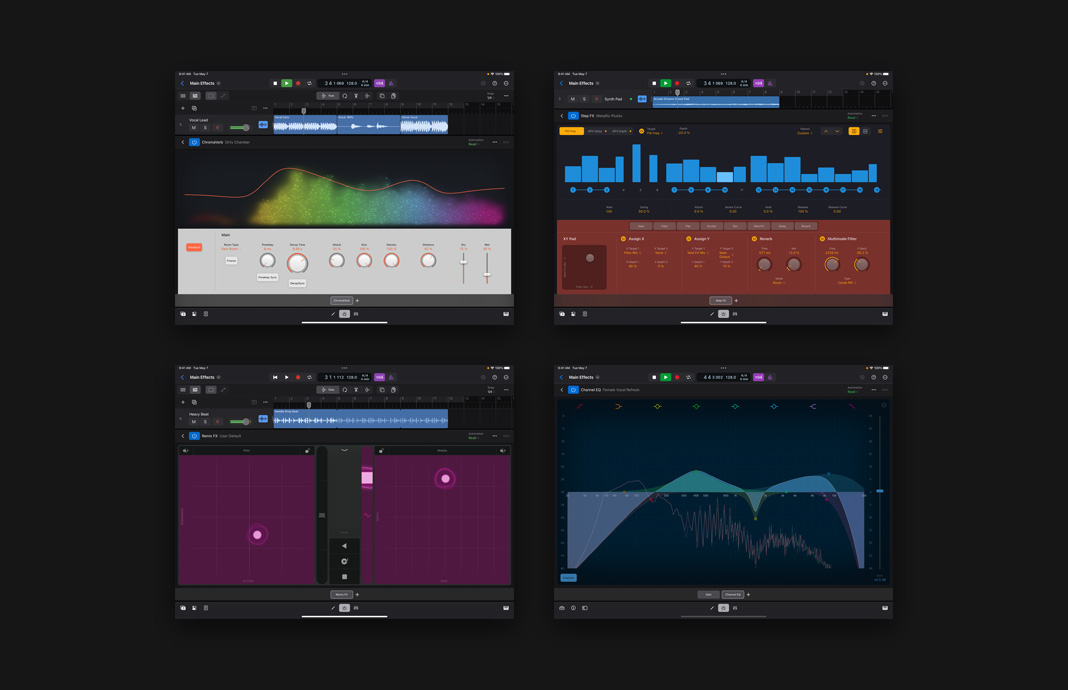
Task: Switch to the Reverb tab in Step FX
Action: (x=807, y=226)
